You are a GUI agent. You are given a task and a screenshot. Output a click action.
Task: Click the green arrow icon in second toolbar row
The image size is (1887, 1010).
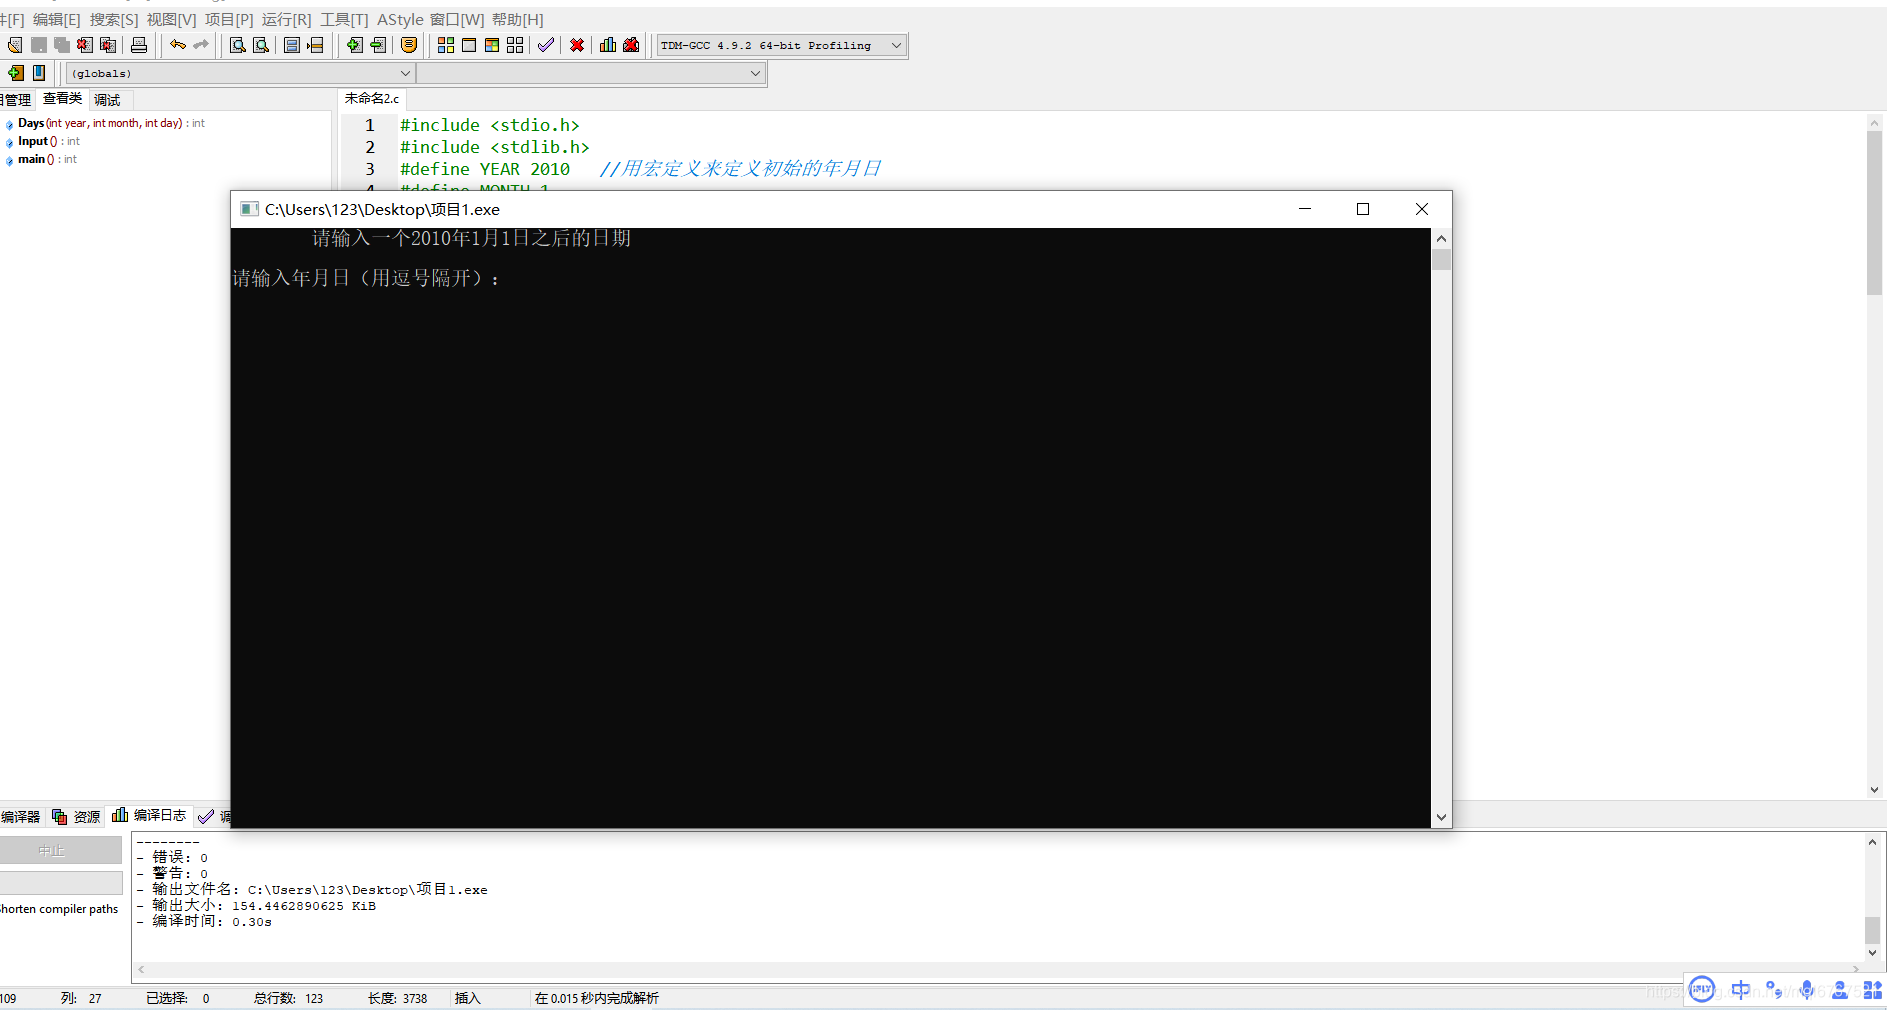(16, 73)
